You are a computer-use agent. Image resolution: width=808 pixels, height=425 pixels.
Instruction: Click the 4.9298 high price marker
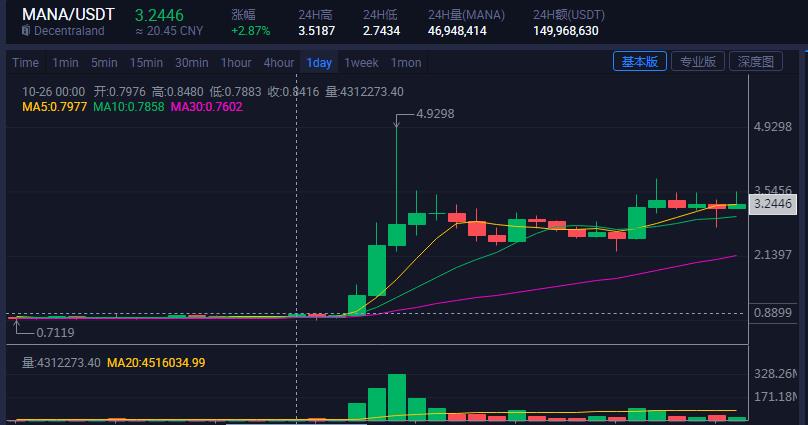435,113
